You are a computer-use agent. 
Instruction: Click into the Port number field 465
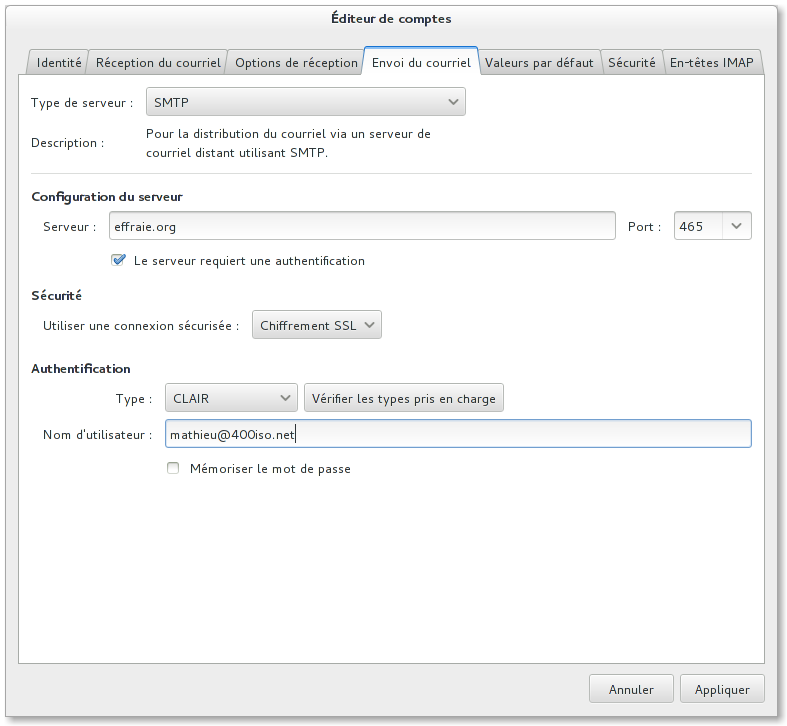pyautogui.click(x=697, y=226)
